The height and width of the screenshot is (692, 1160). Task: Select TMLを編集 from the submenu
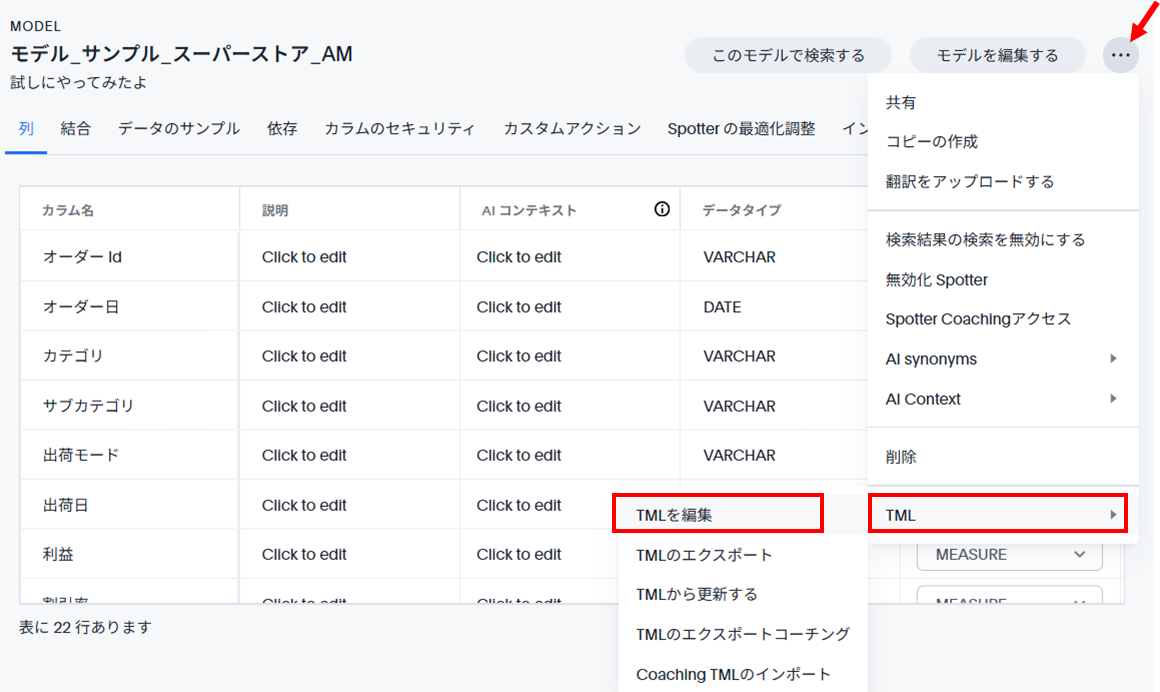click(717, 515)
